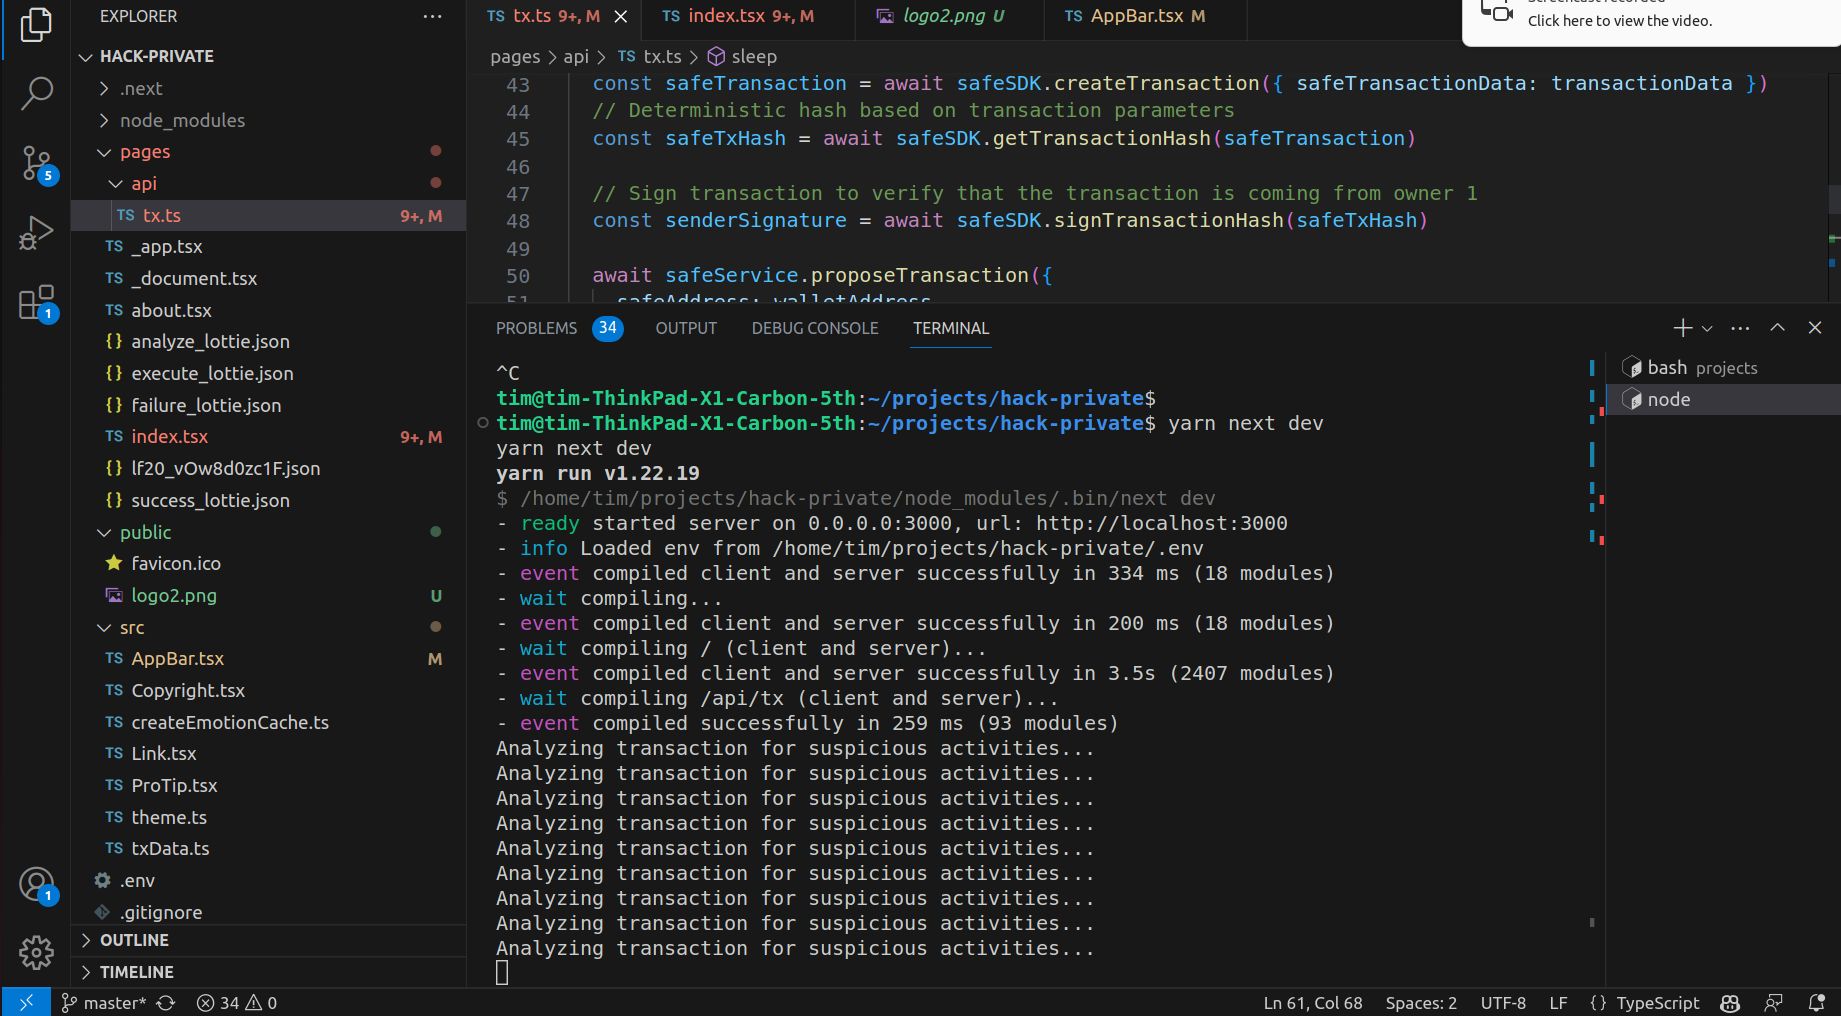Open the terminal launch profile dropdown
This screenshot has height=1016, width=1841.
(1707, 328)
